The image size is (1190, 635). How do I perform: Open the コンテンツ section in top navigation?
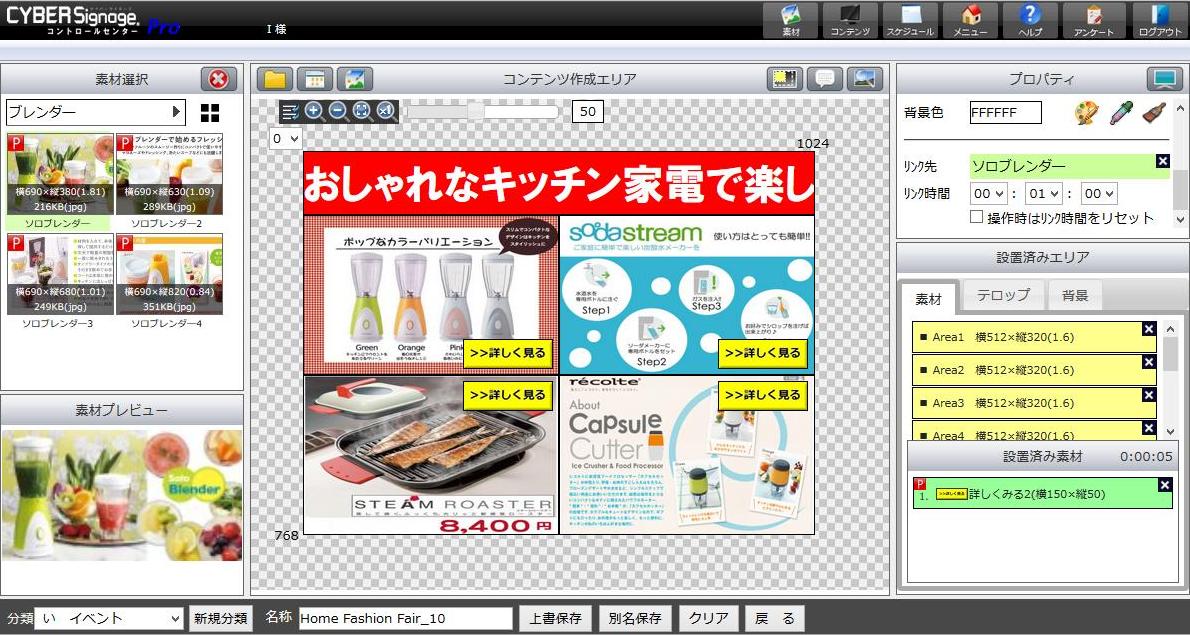[x=850, y=20]
